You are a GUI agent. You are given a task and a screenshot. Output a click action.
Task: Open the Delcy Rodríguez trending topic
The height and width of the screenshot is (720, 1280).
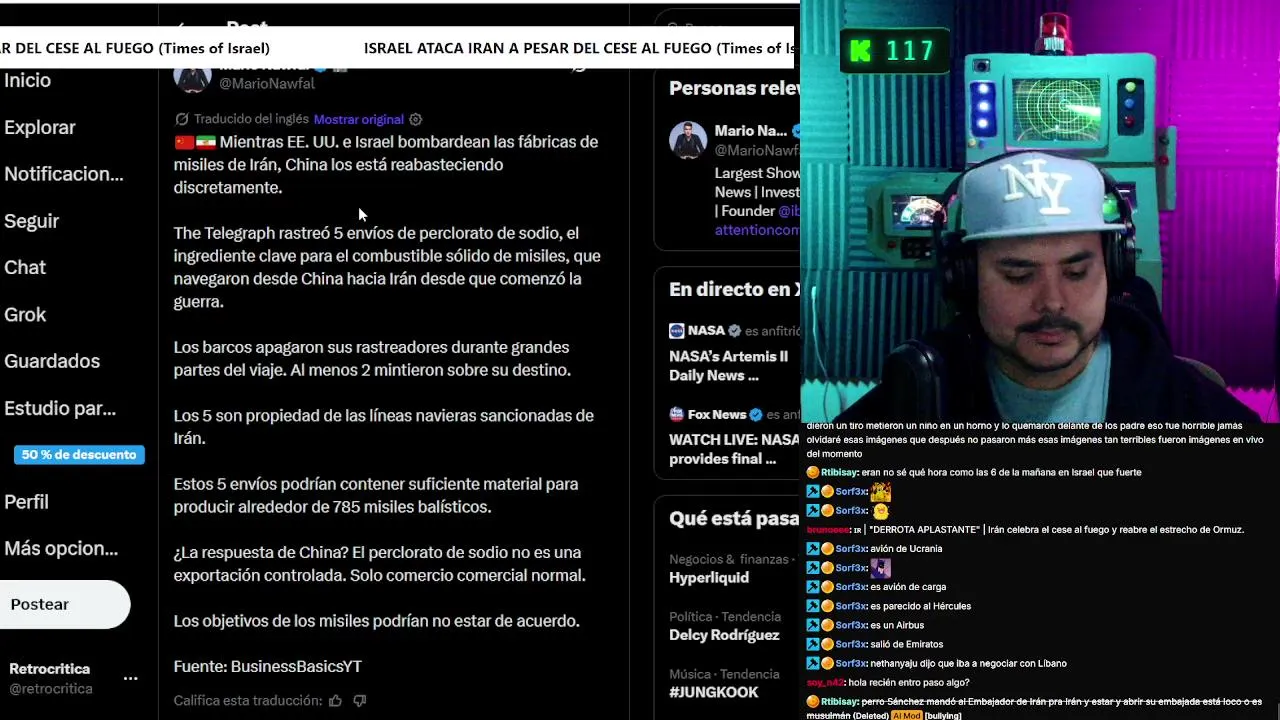point(724,635)
